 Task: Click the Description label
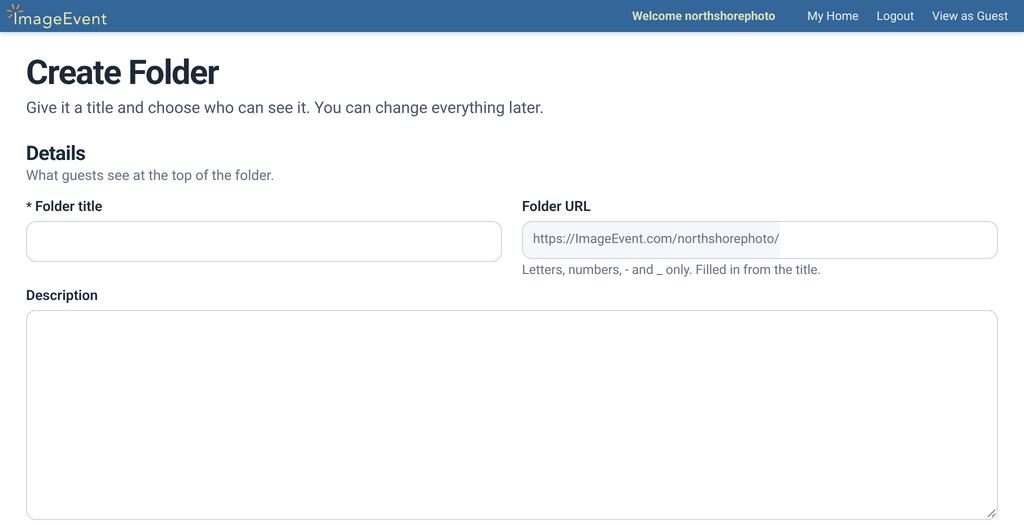pyautogui.click(x=61, y=295)
